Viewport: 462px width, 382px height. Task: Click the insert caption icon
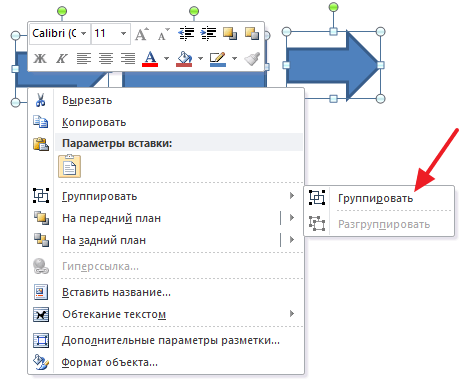[x=41, y=292]
